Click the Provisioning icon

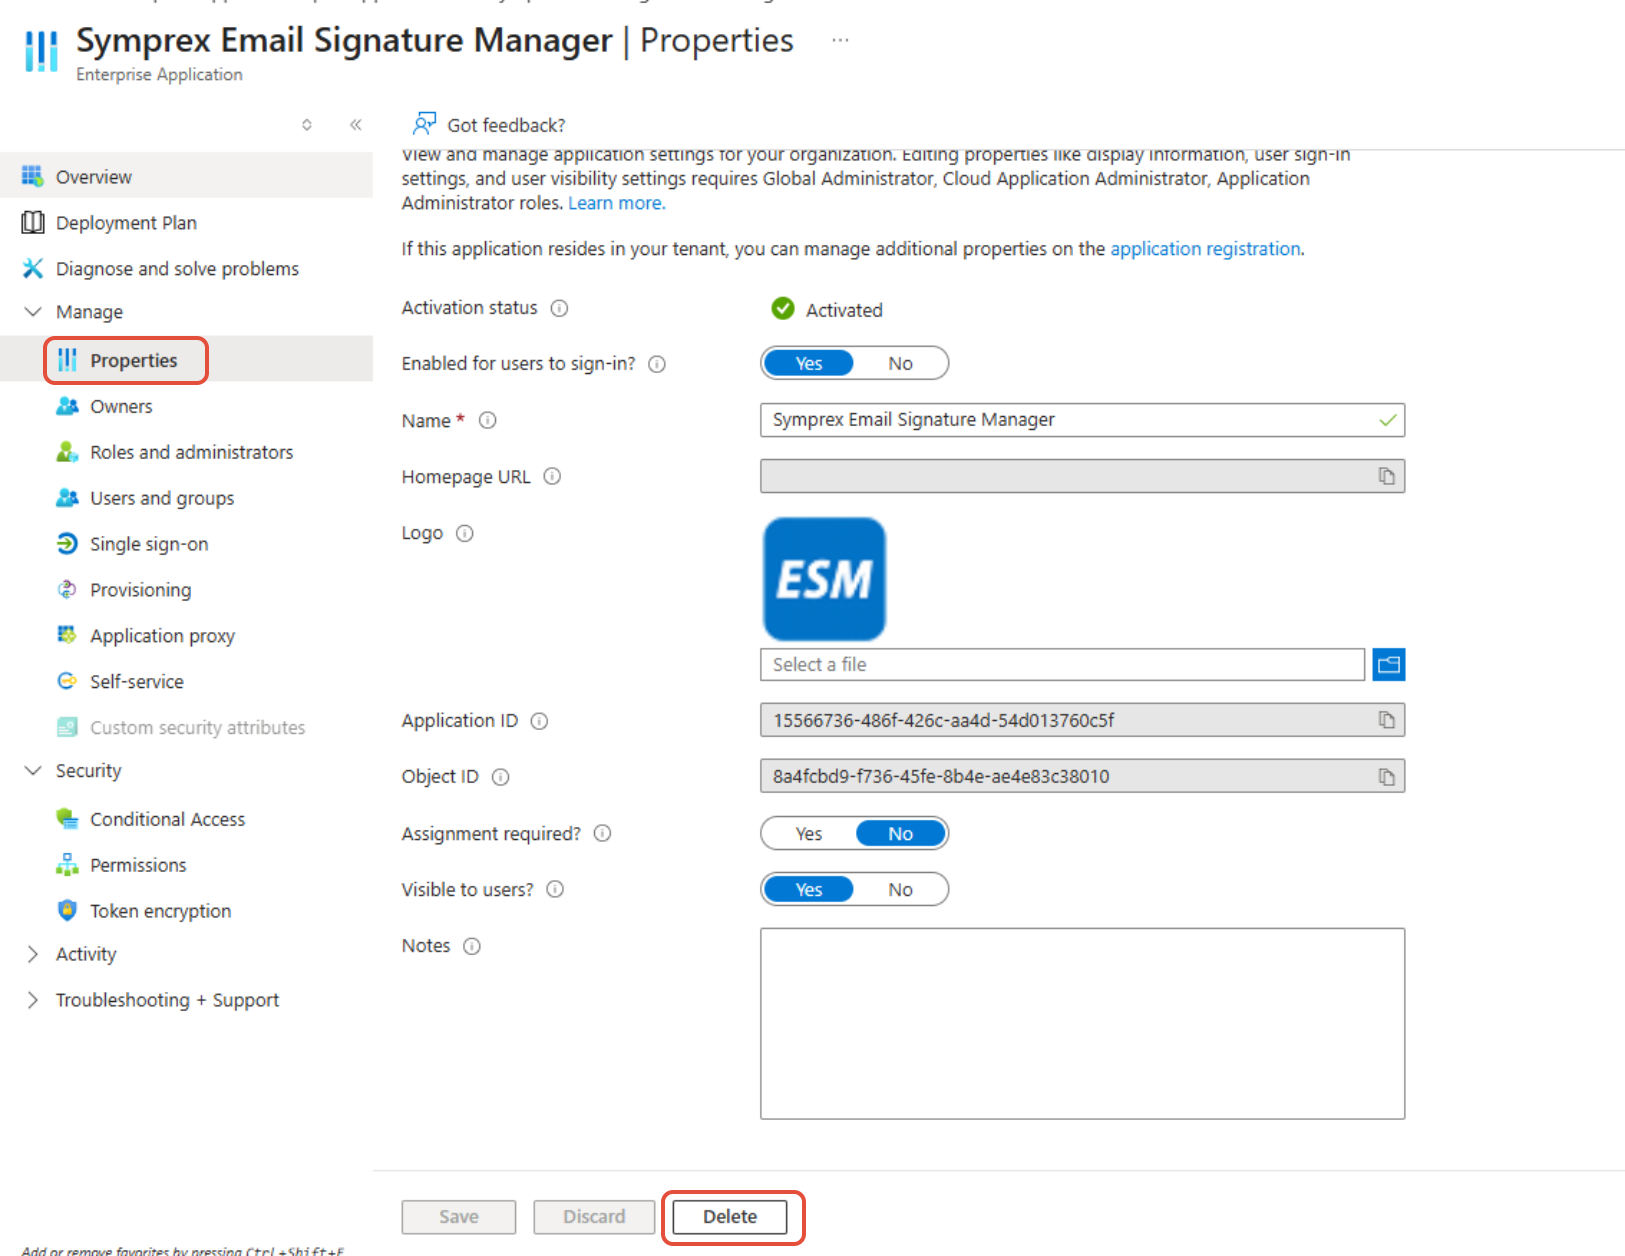tap(67, 589)
